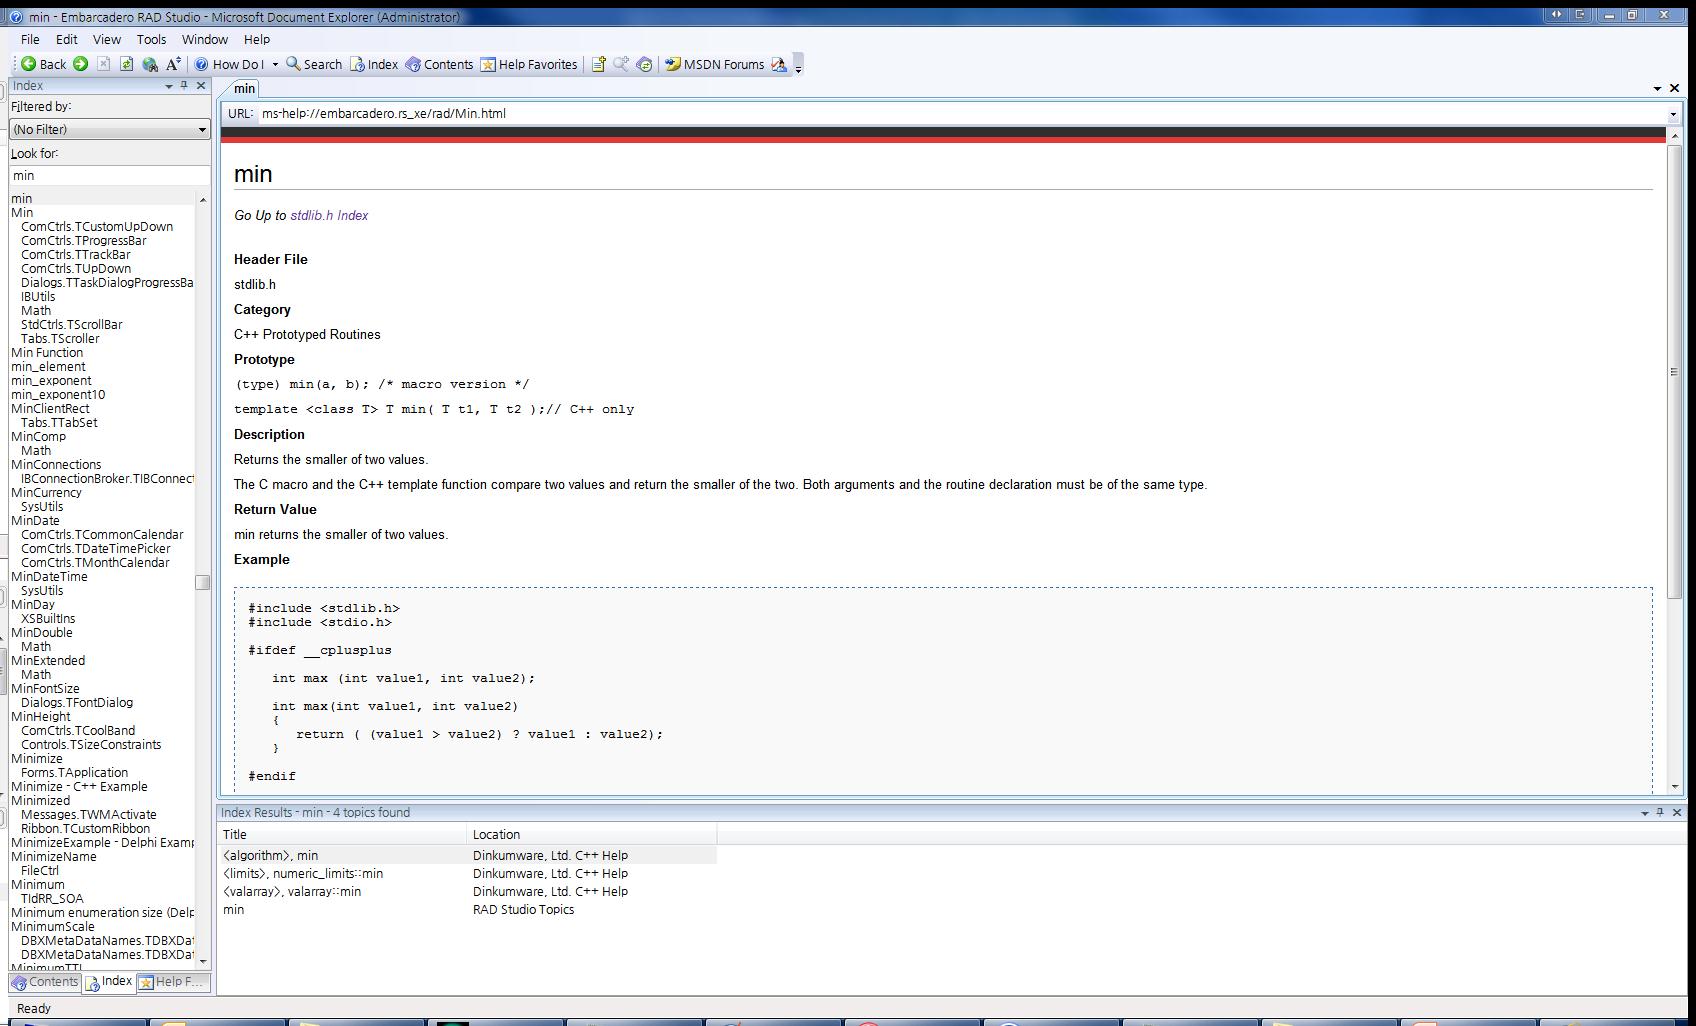This screenshot has height=1026, width=1696.
Task: Open the URL address bar dropdown
Action: (x=1673, y=114)
